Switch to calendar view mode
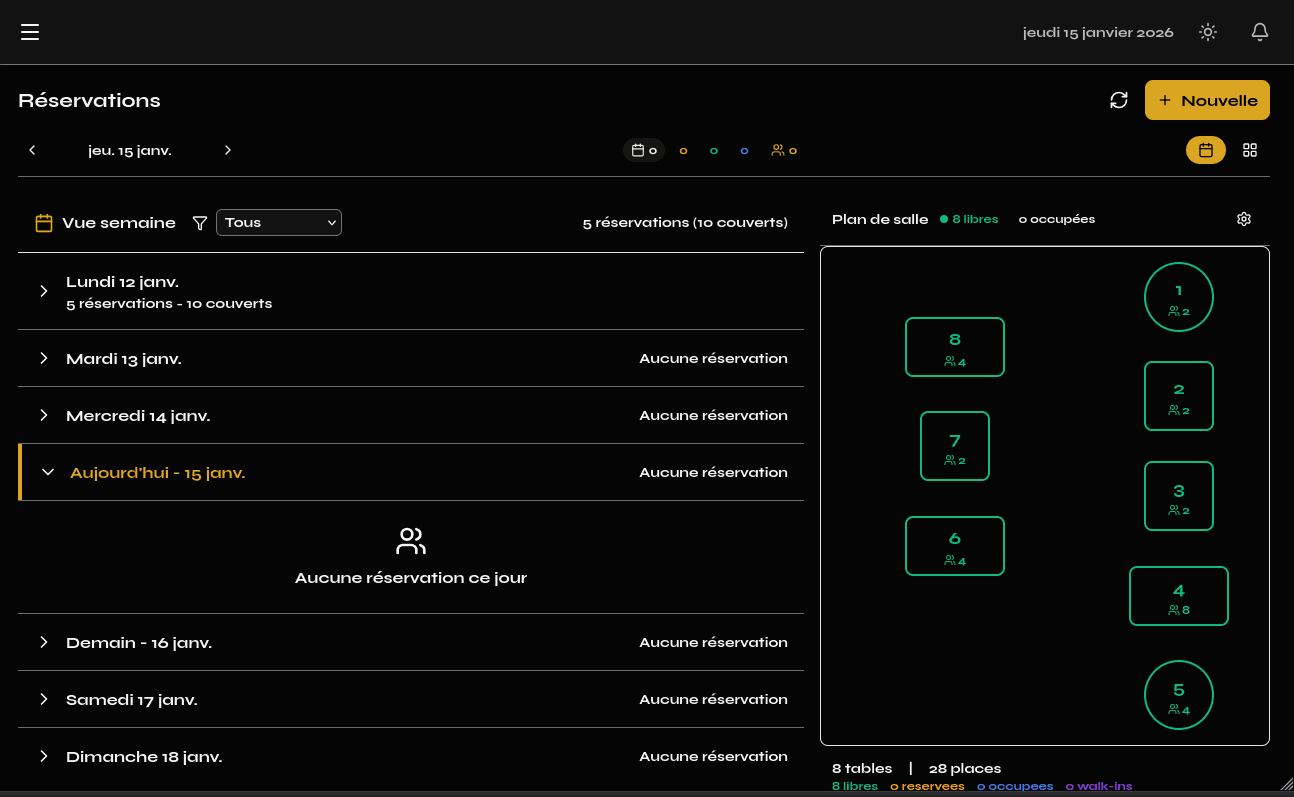This screenshot has width=1294, height=797. [x=1206, y=150]
